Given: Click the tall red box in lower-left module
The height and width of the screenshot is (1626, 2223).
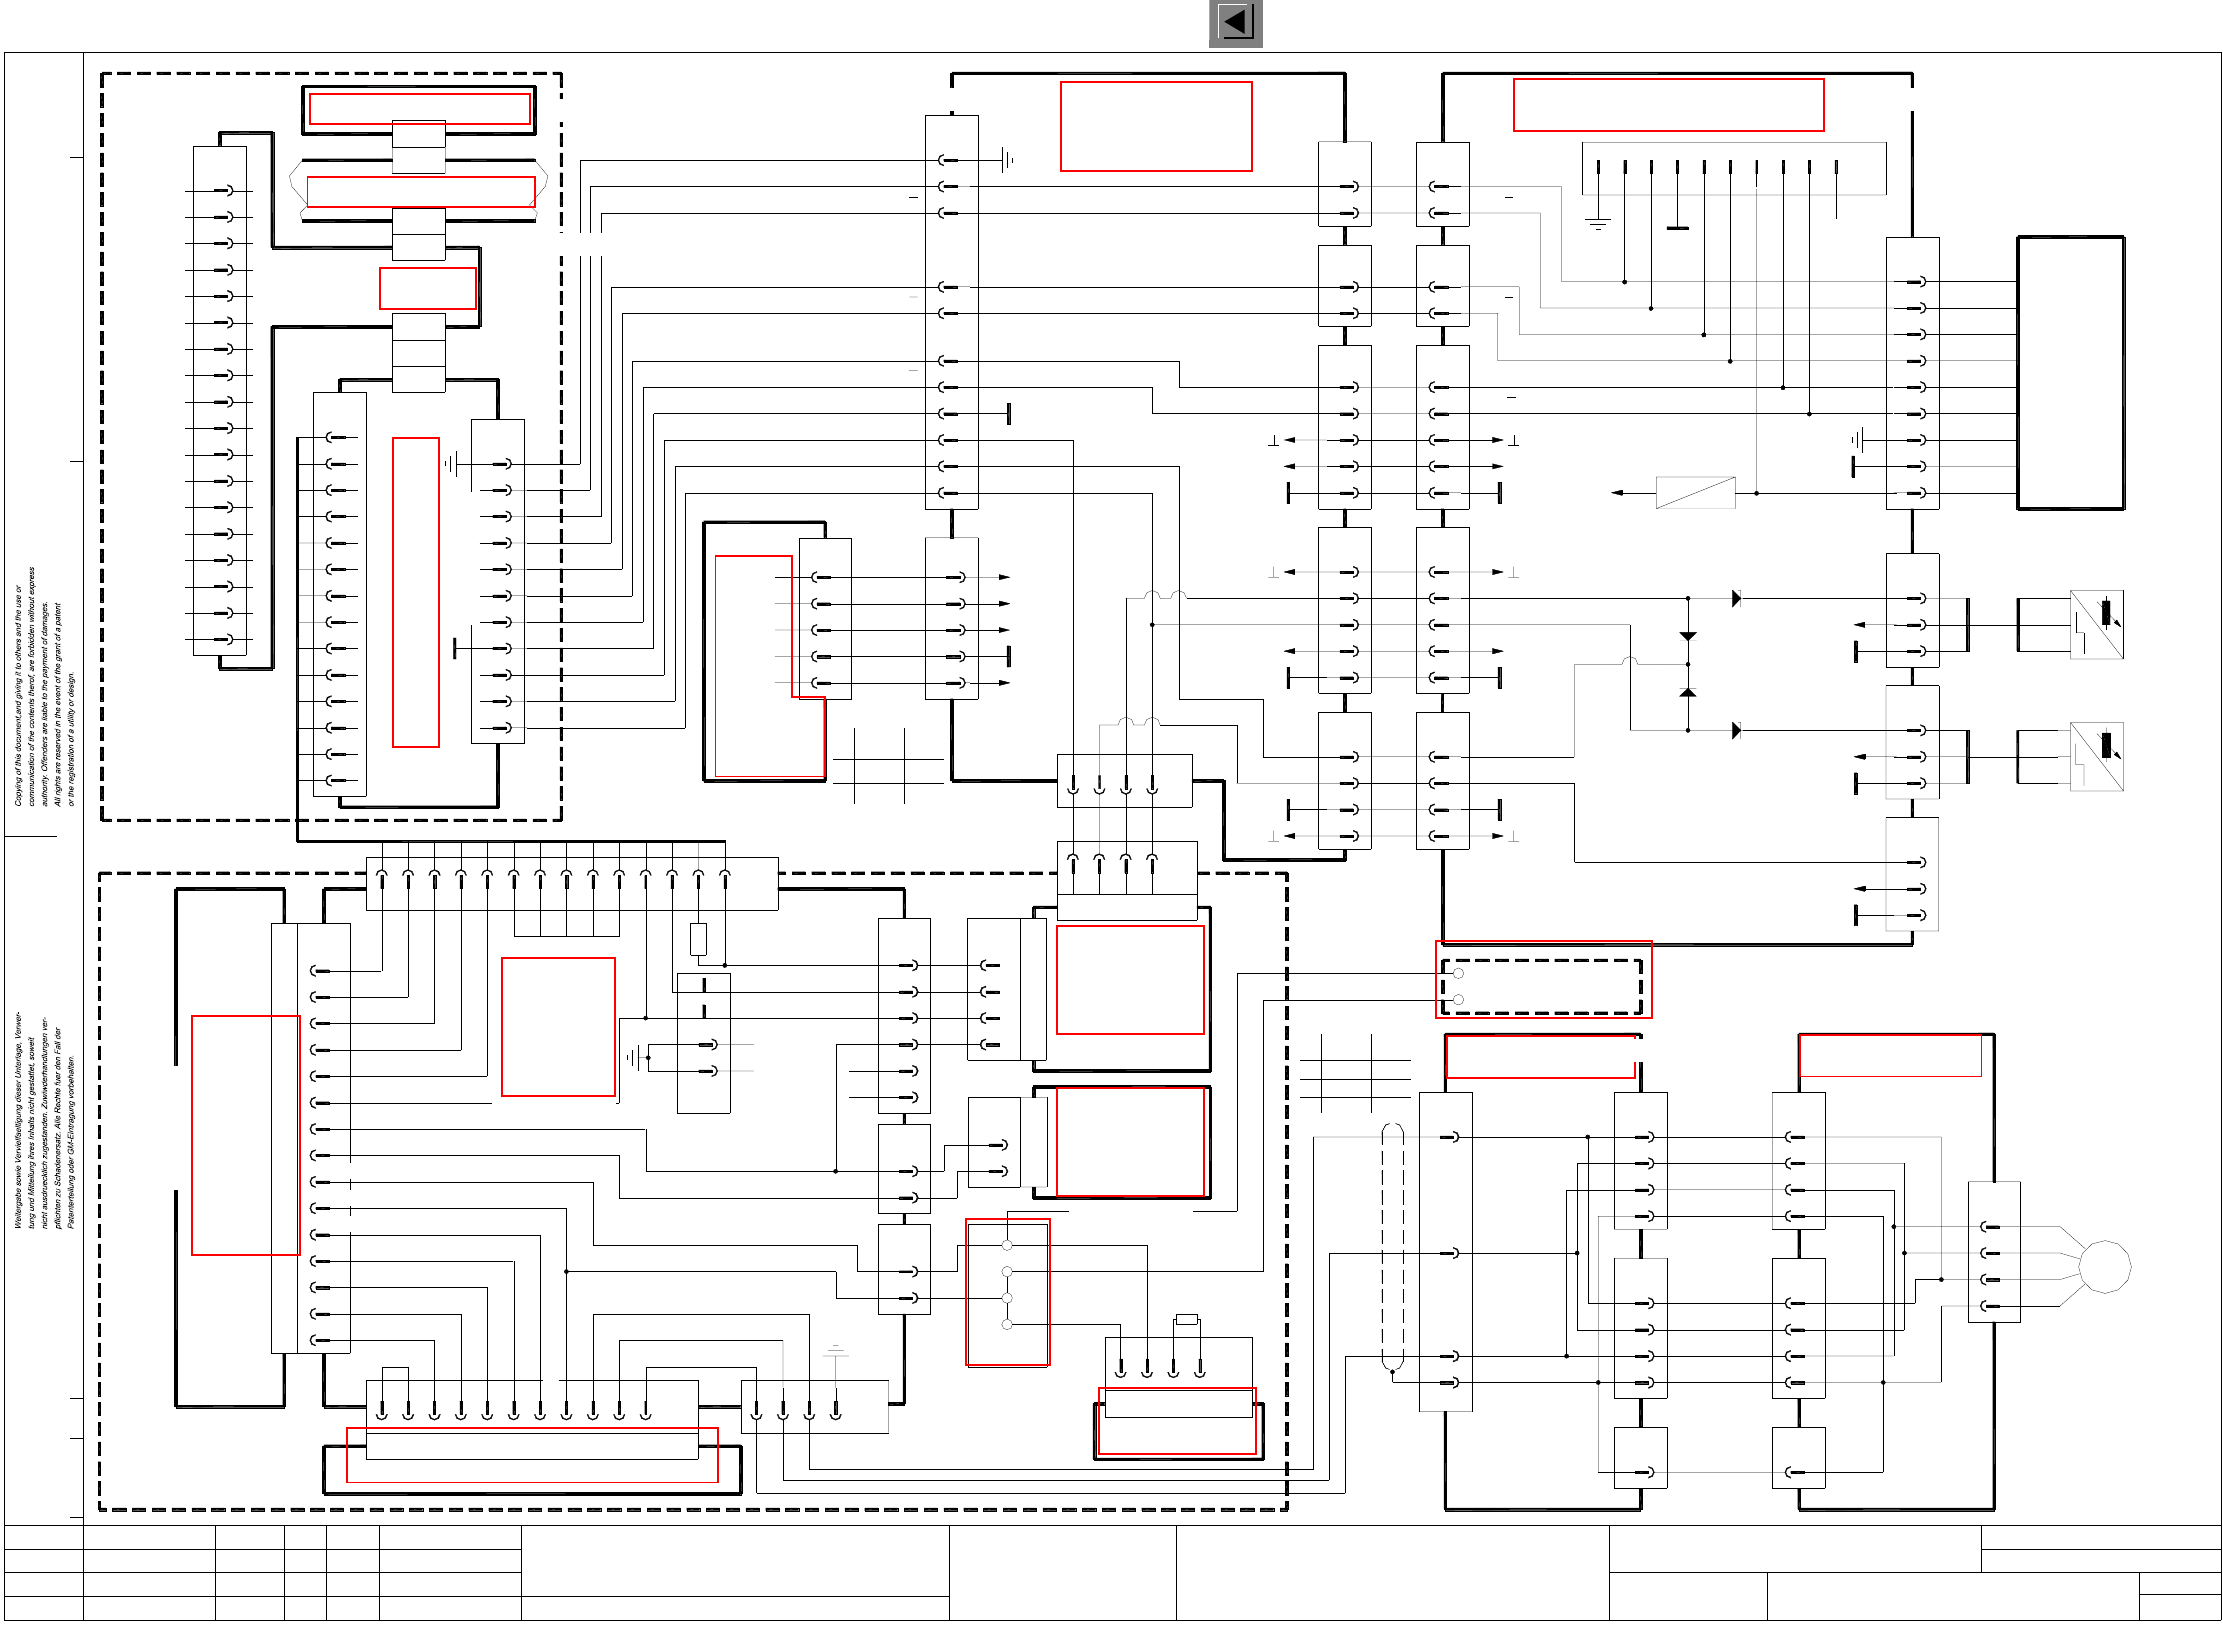Looking at the screenshot, I should click(245, 1134).
